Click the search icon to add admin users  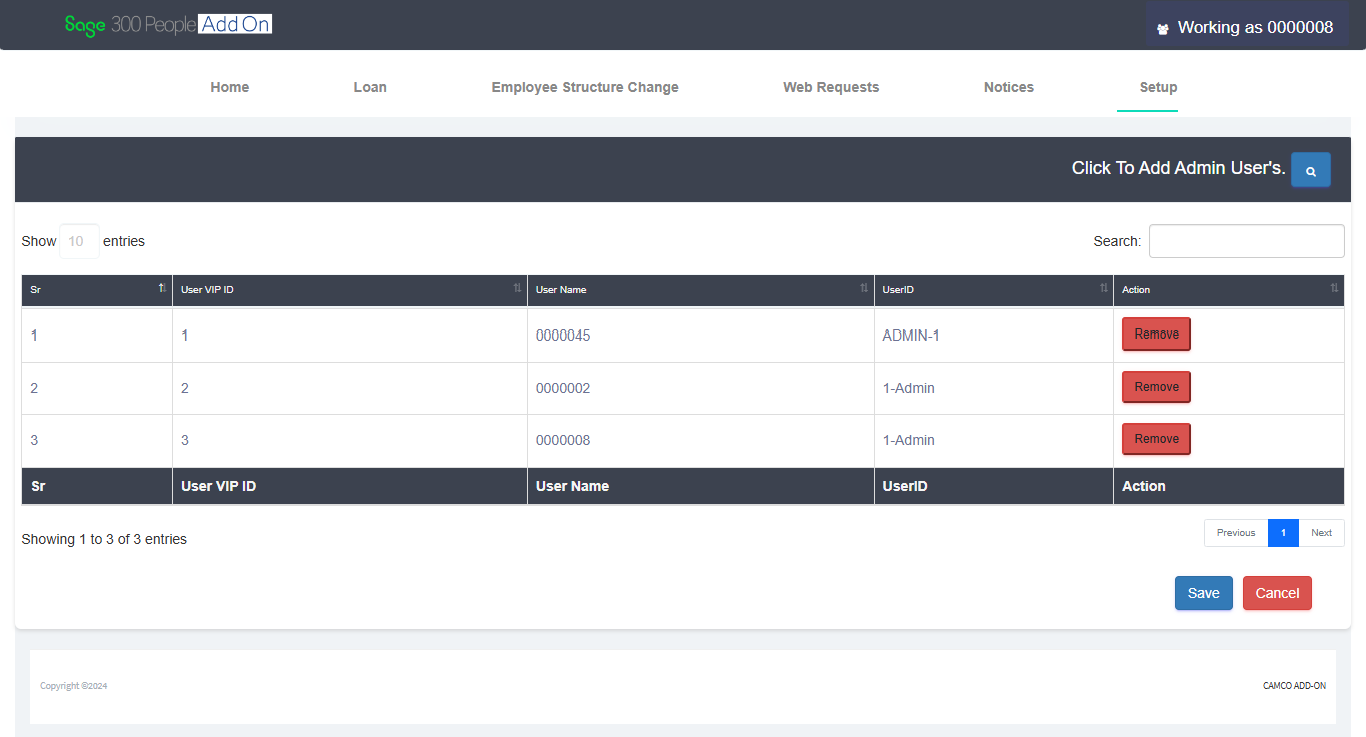(1310, 170)
